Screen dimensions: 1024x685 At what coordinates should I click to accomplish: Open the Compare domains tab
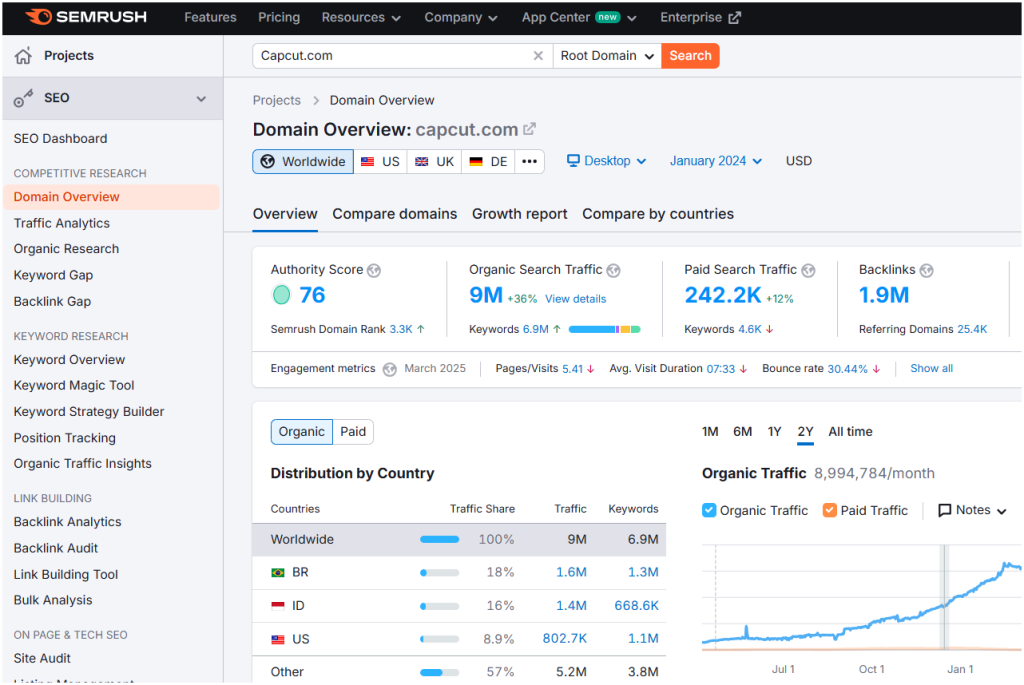click(x=394, y=214)
